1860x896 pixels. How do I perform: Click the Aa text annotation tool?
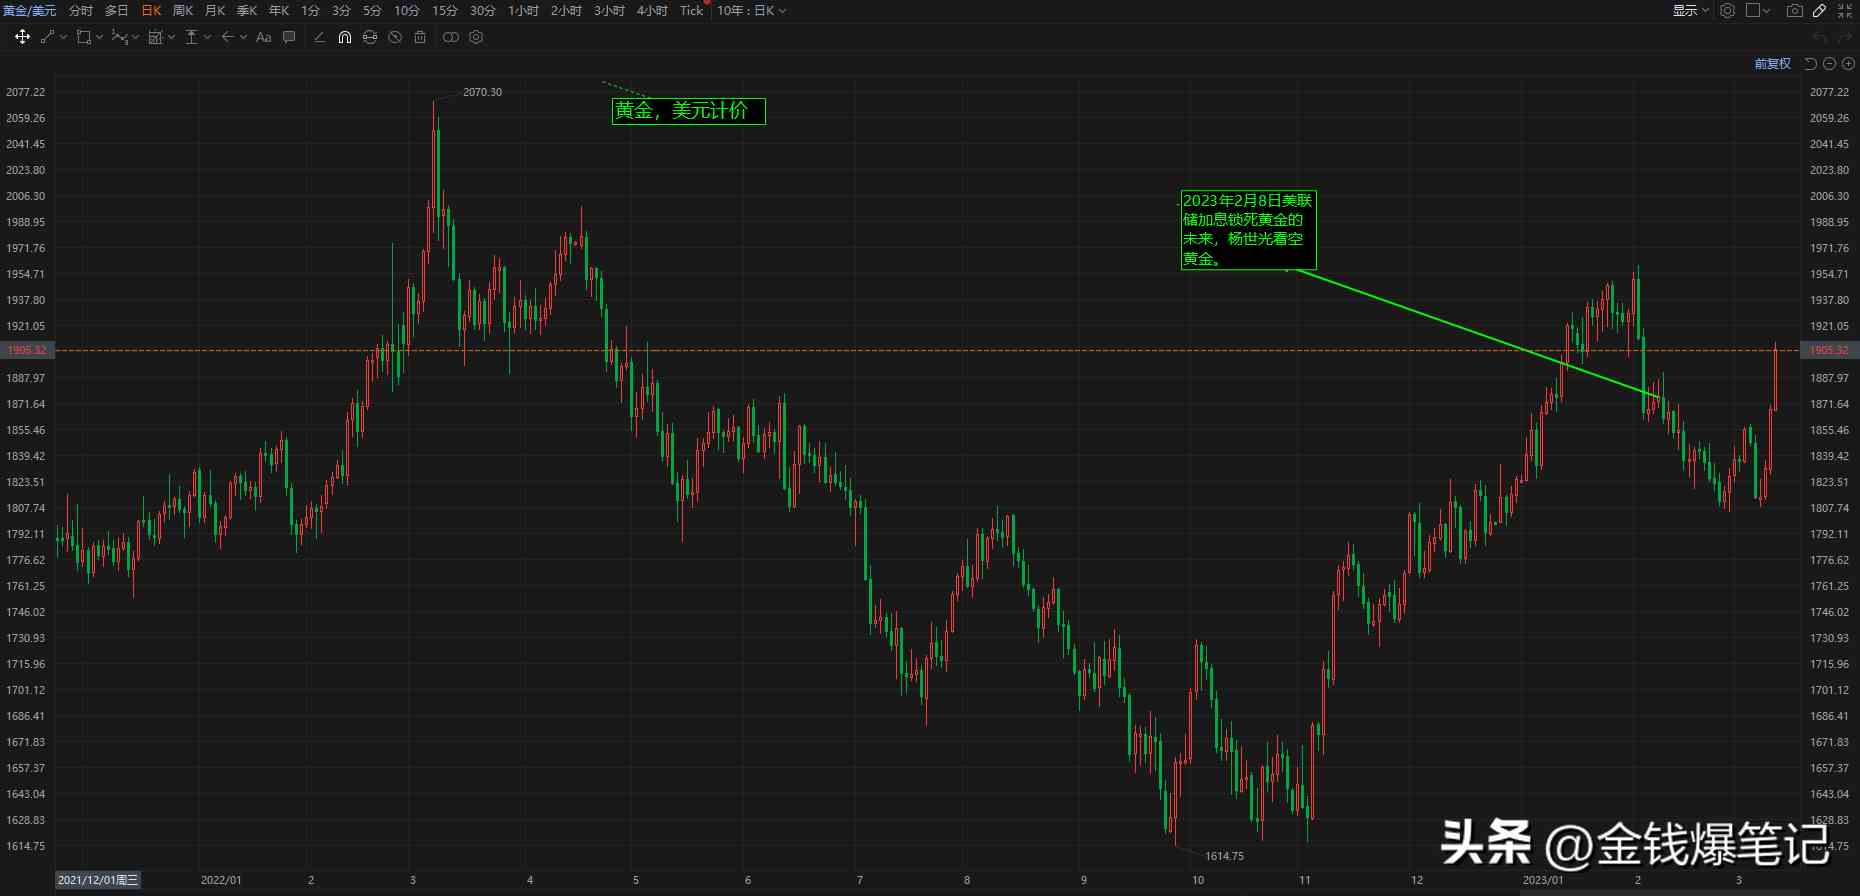[x=264, y=37]
